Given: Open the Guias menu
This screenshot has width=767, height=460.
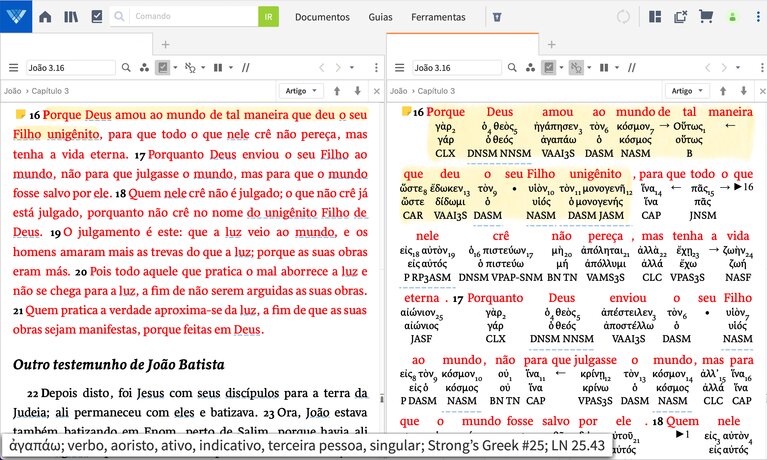Looking at the screenshot, I should point(380,17).
